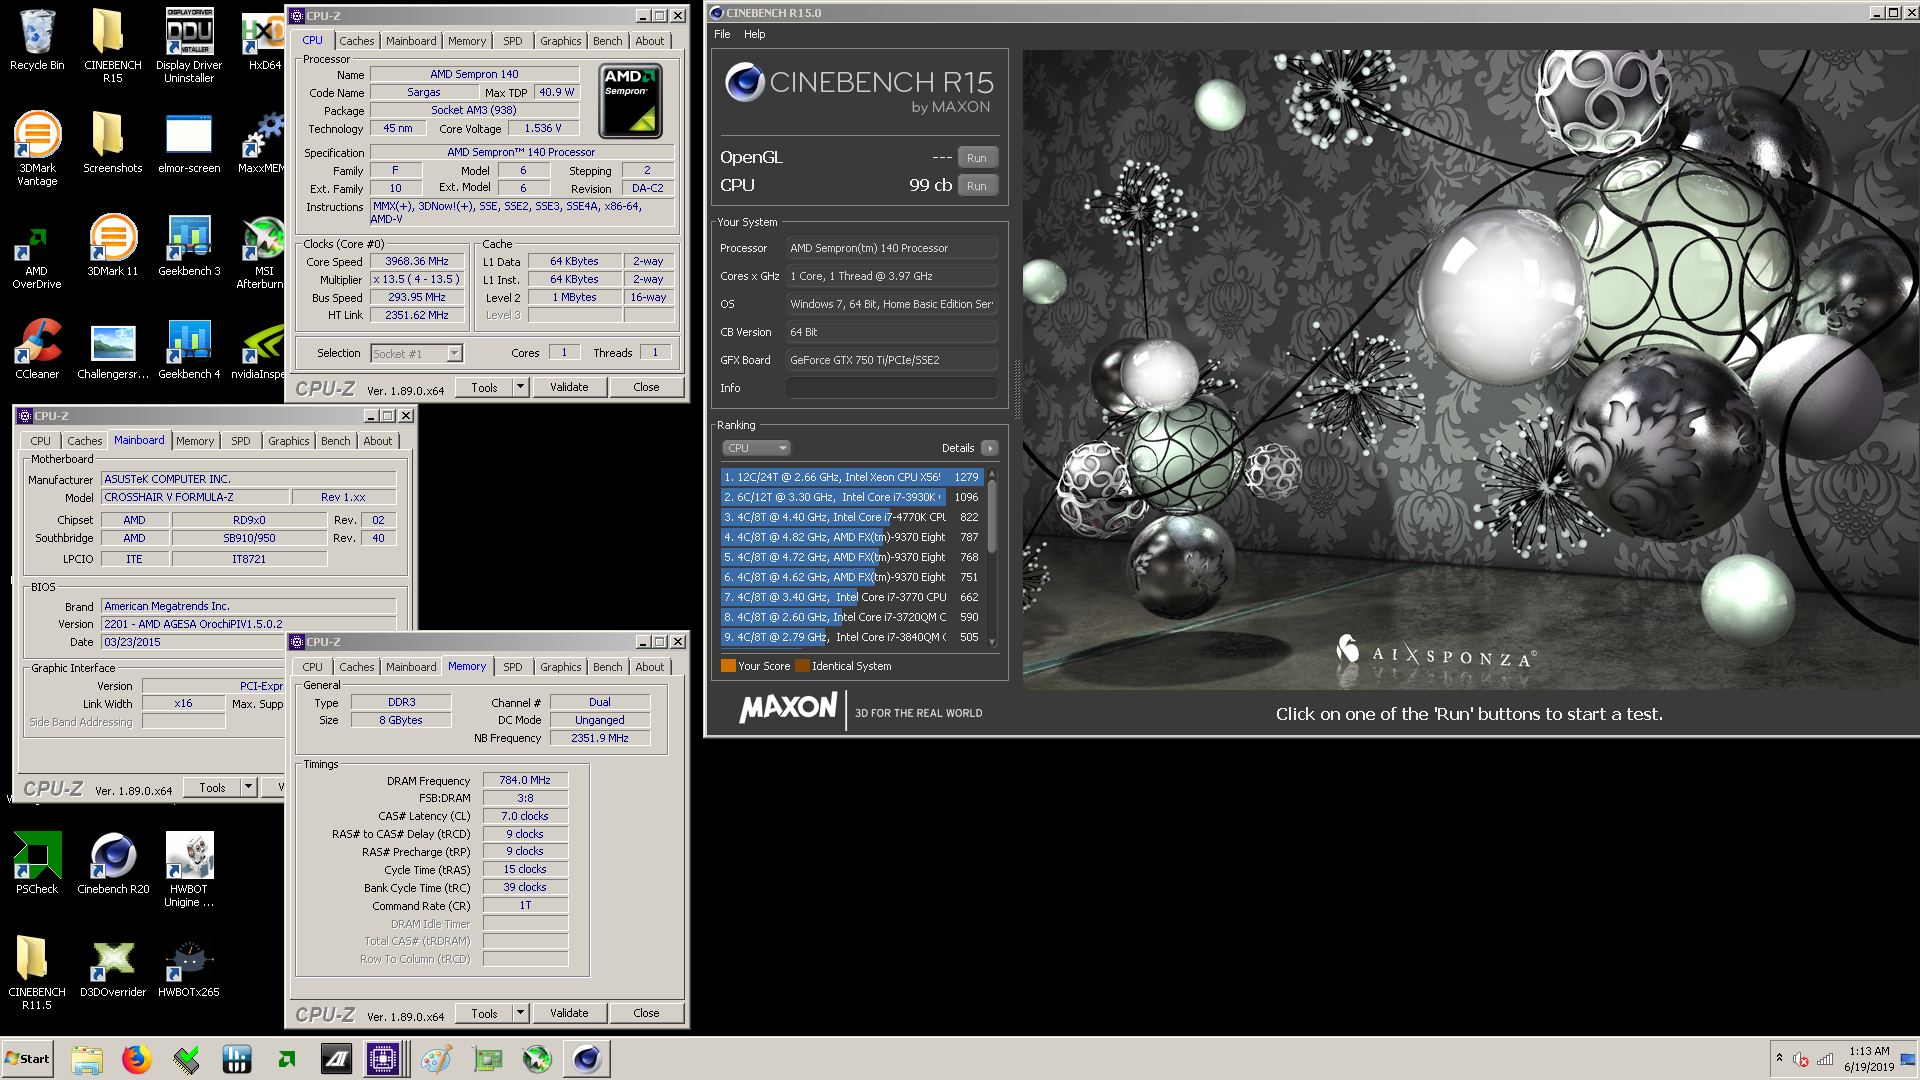
Task: Select ranking entry 12C/24T Intel Xeon
Action: [x=852, y=477]
